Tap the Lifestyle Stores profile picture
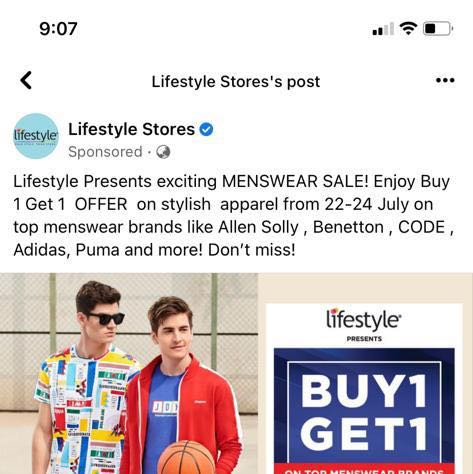This screenshot has height=474, width=473. (x=36, y=136)
